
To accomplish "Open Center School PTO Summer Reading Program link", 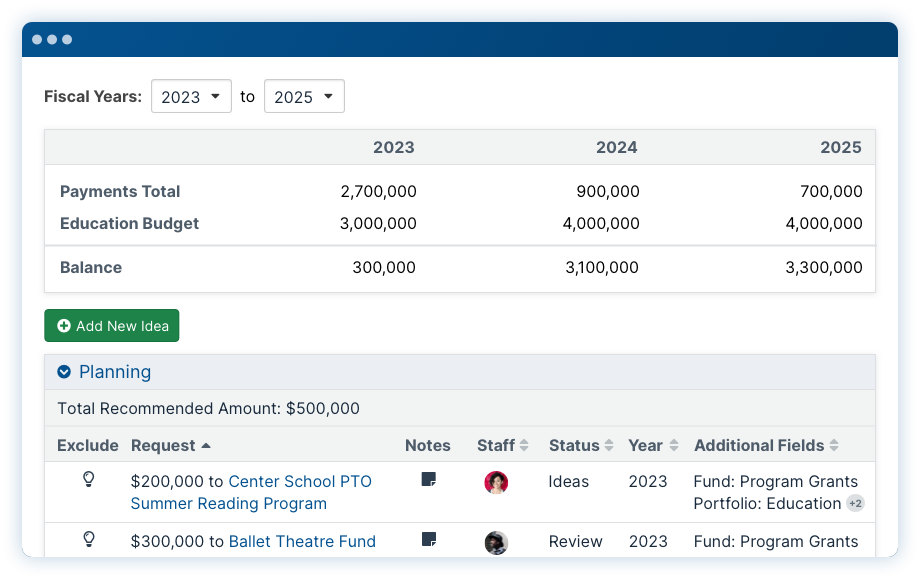I will pos(251,492).
